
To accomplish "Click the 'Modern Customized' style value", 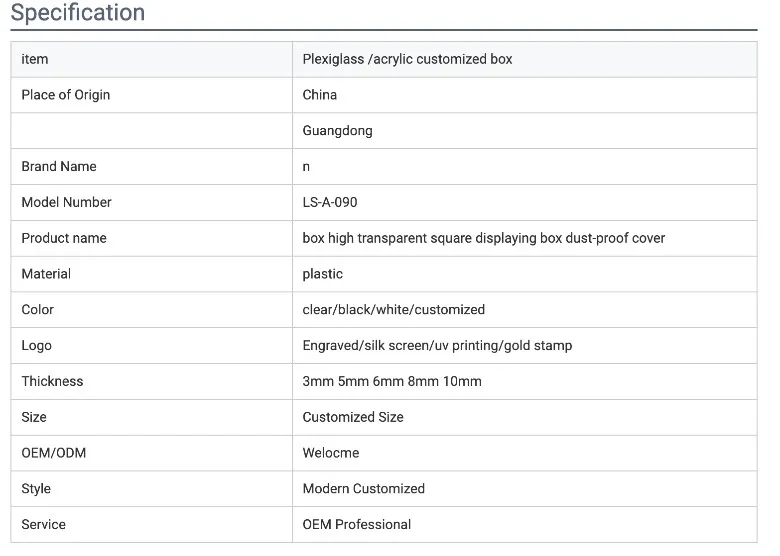I will pyautogui.click(x=363, y=489).
